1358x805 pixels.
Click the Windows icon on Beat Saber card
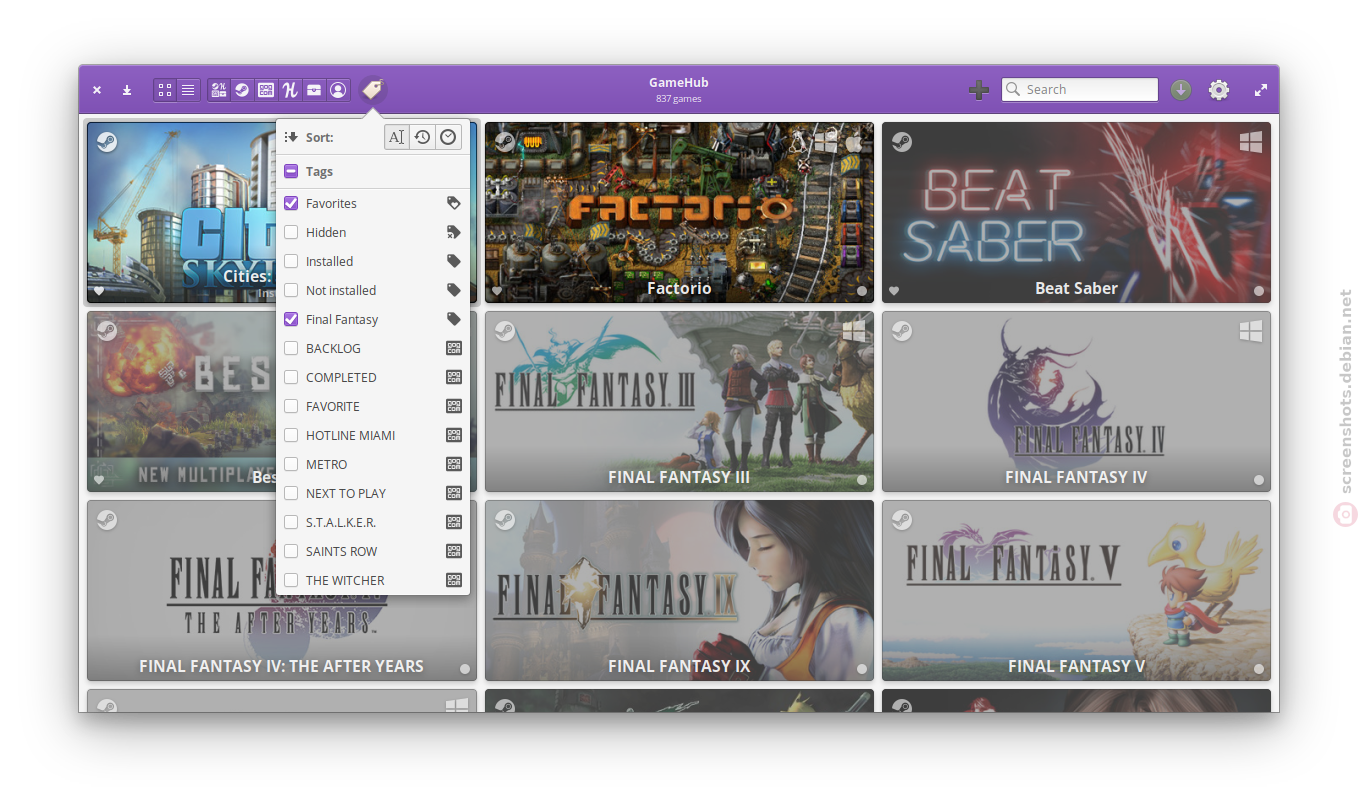coord(1250,142)
